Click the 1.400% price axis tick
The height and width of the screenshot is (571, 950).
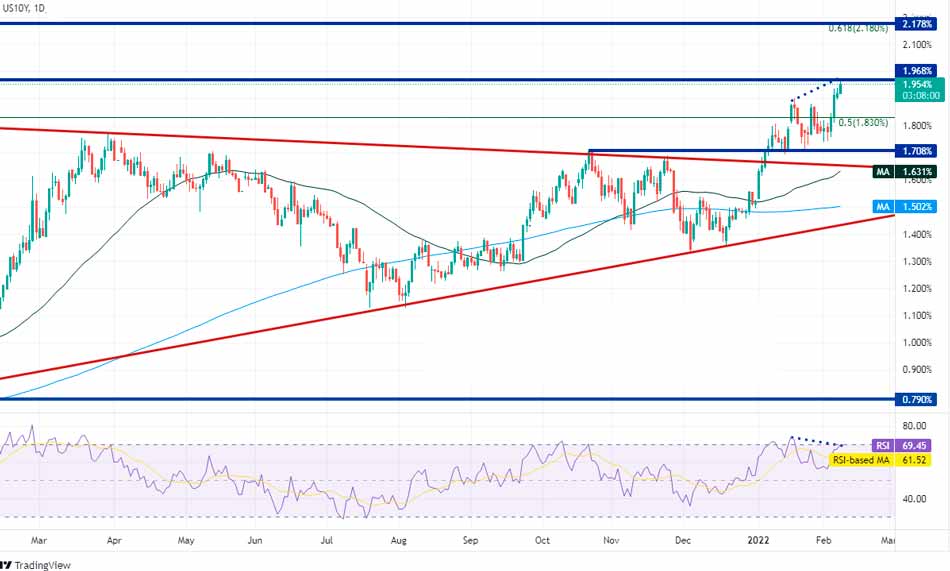point(917,234)
